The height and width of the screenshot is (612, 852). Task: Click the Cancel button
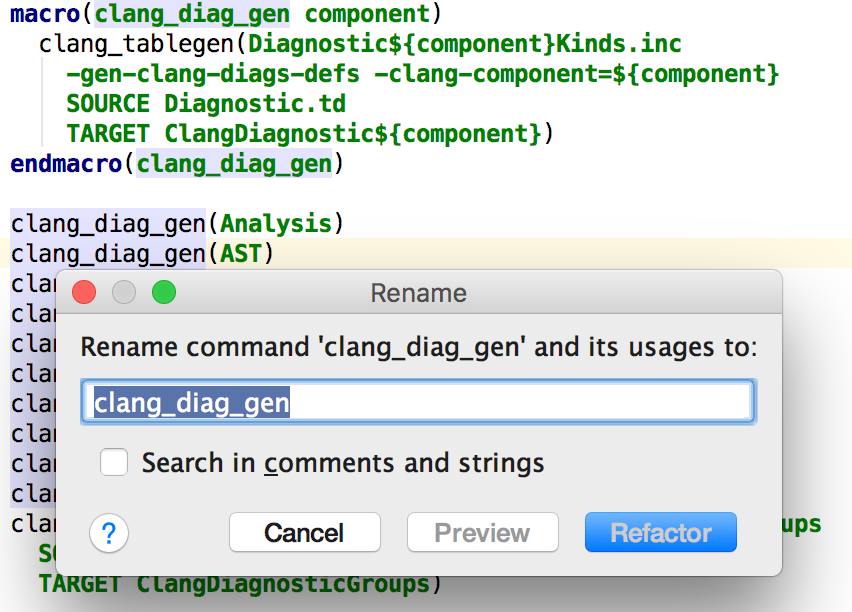pos(304,532)
